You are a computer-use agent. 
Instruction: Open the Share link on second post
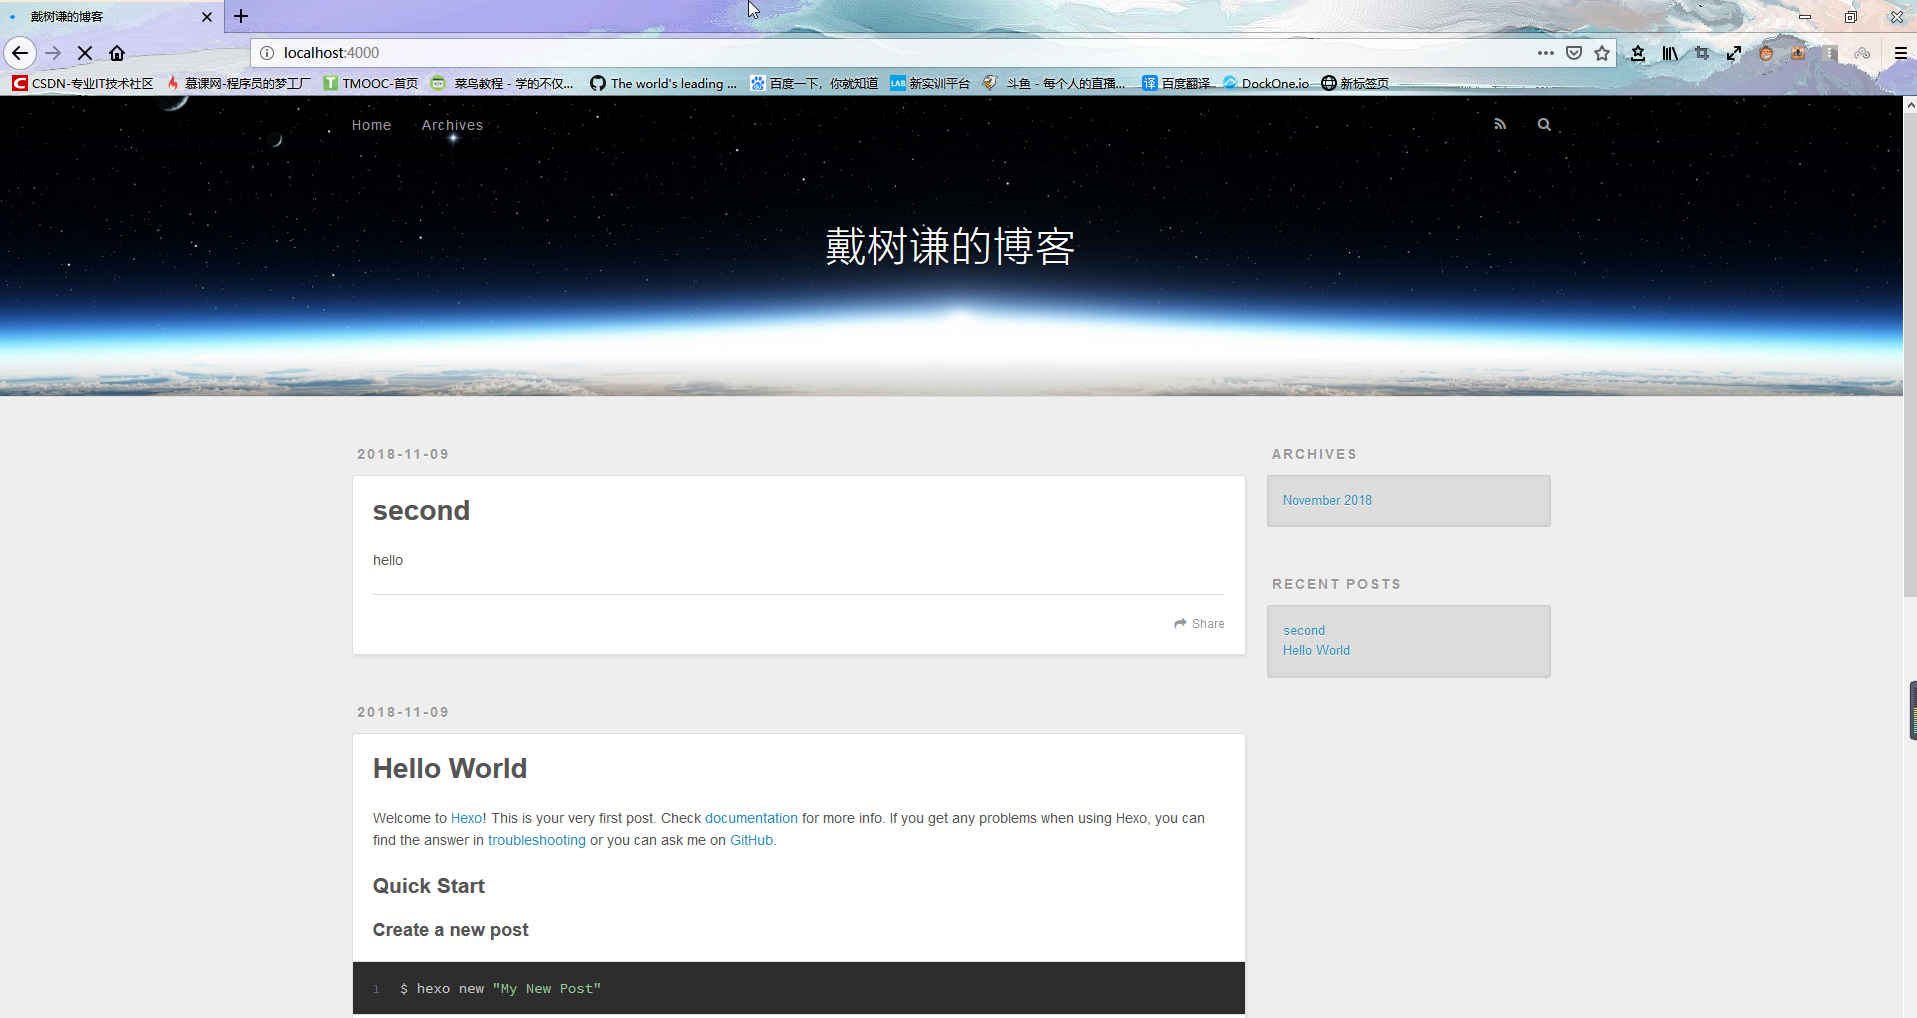1199,624
